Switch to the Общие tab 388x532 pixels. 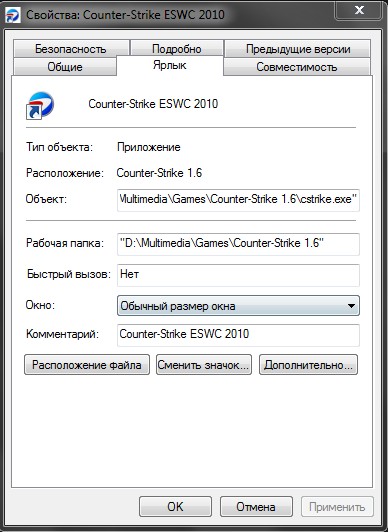pos(65,66)
